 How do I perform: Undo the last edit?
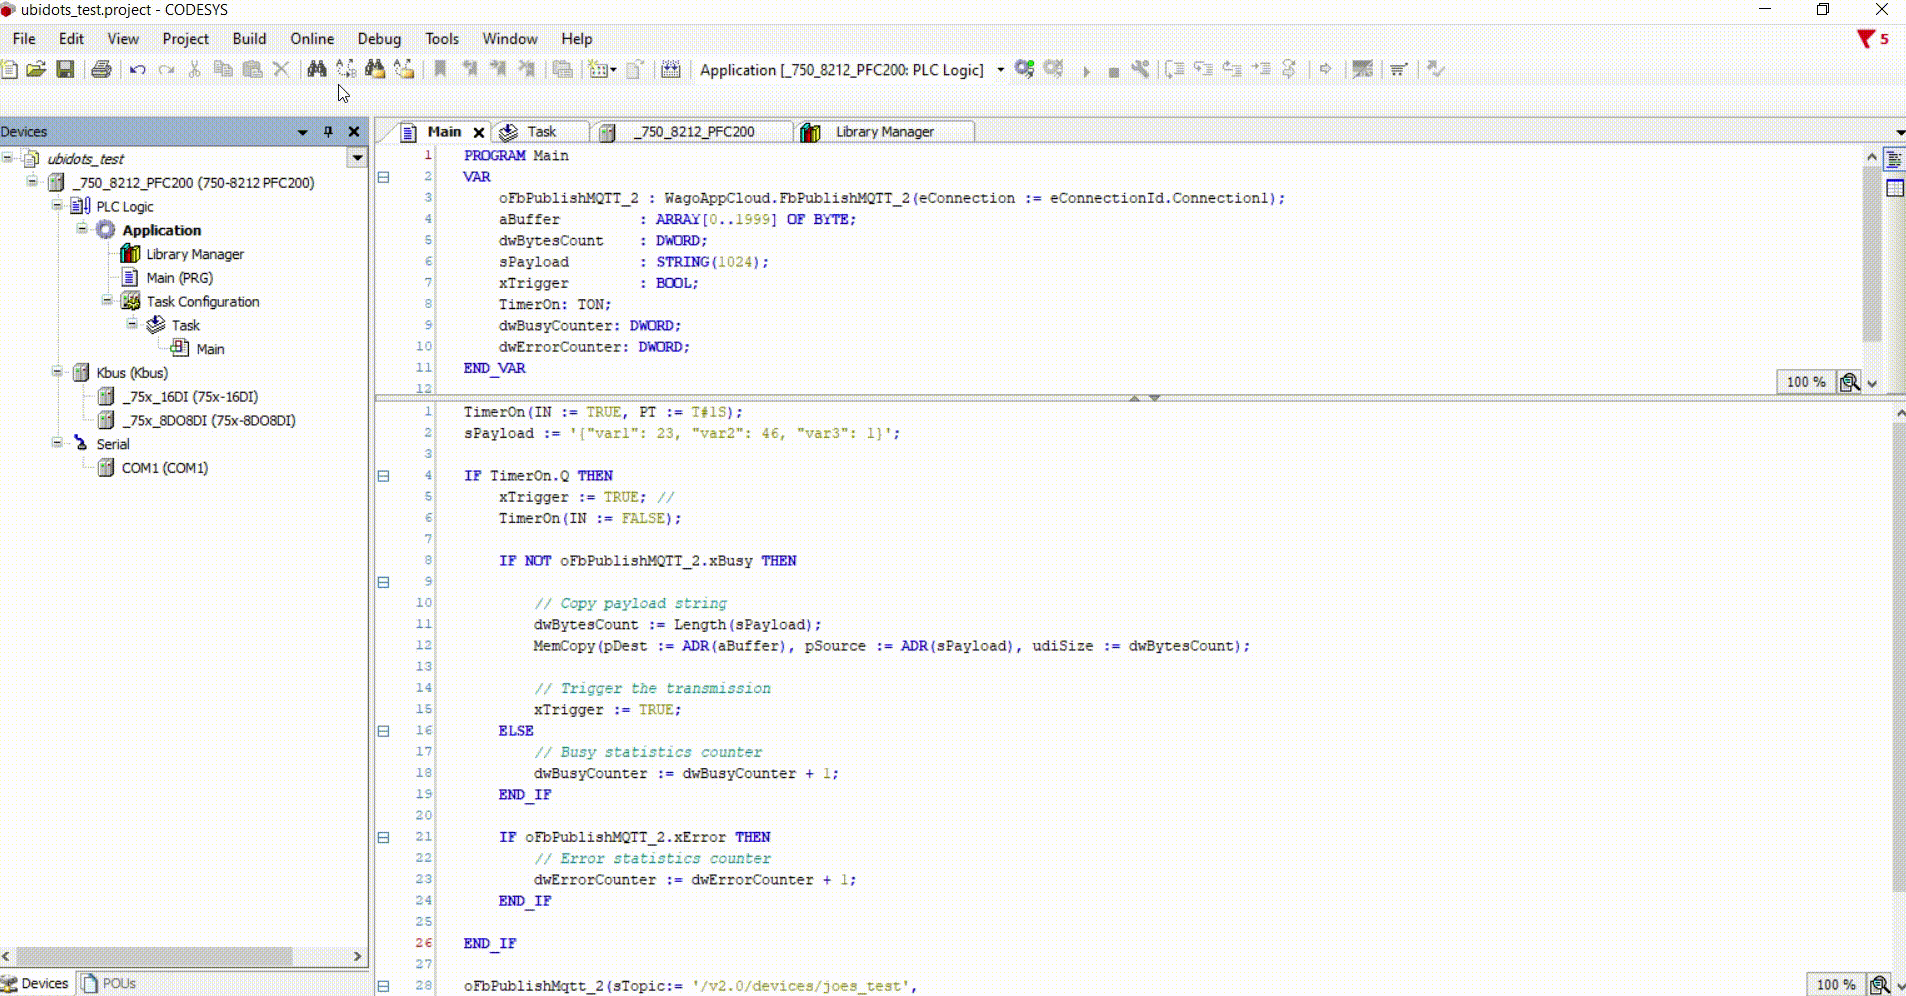coord(137,69)
